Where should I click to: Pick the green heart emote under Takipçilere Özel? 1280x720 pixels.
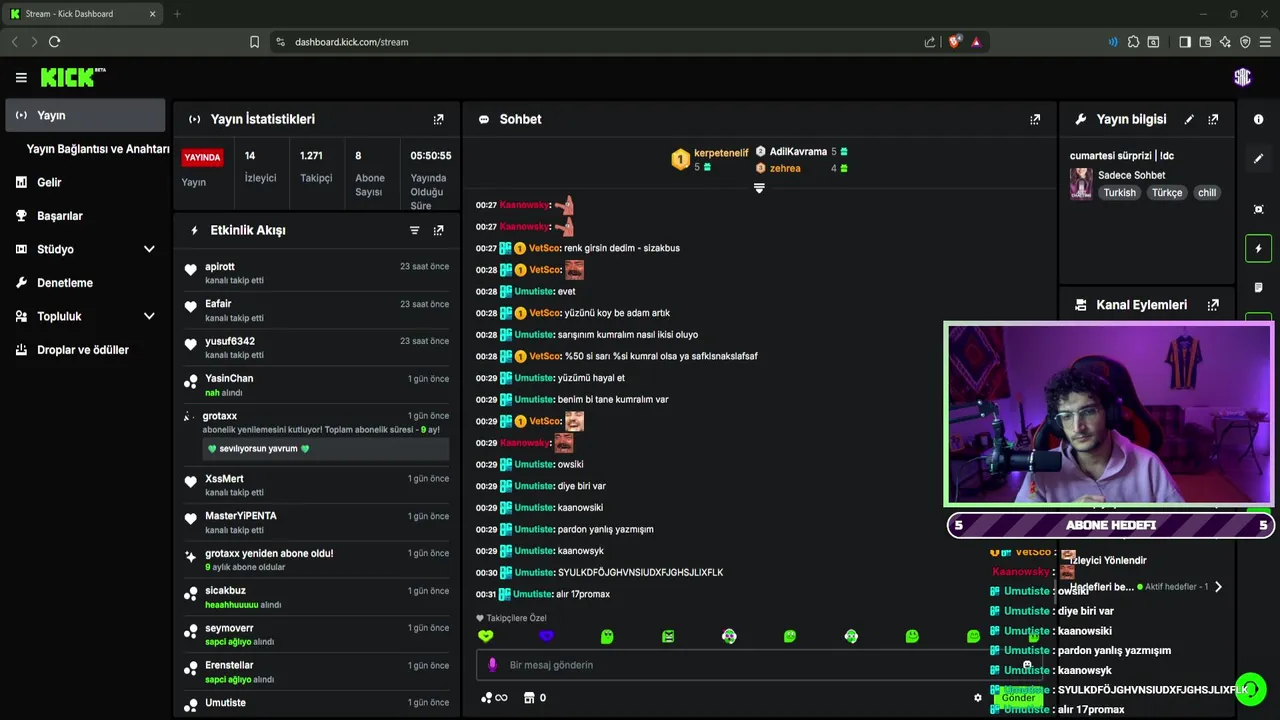pos(486,636)
